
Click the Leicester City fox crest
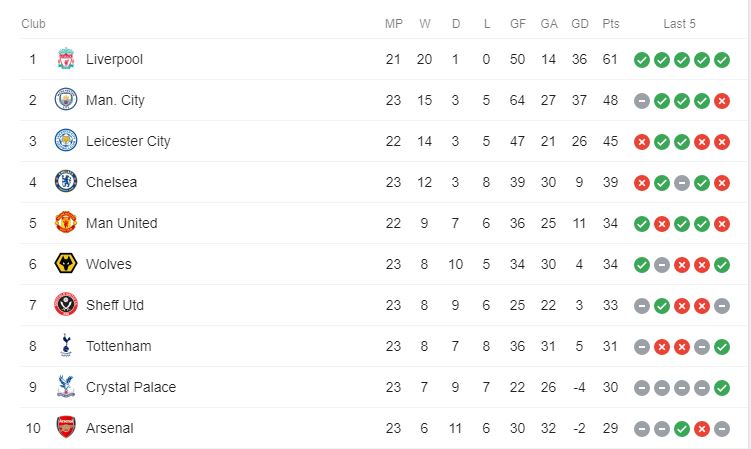click(x=66, y=141)
